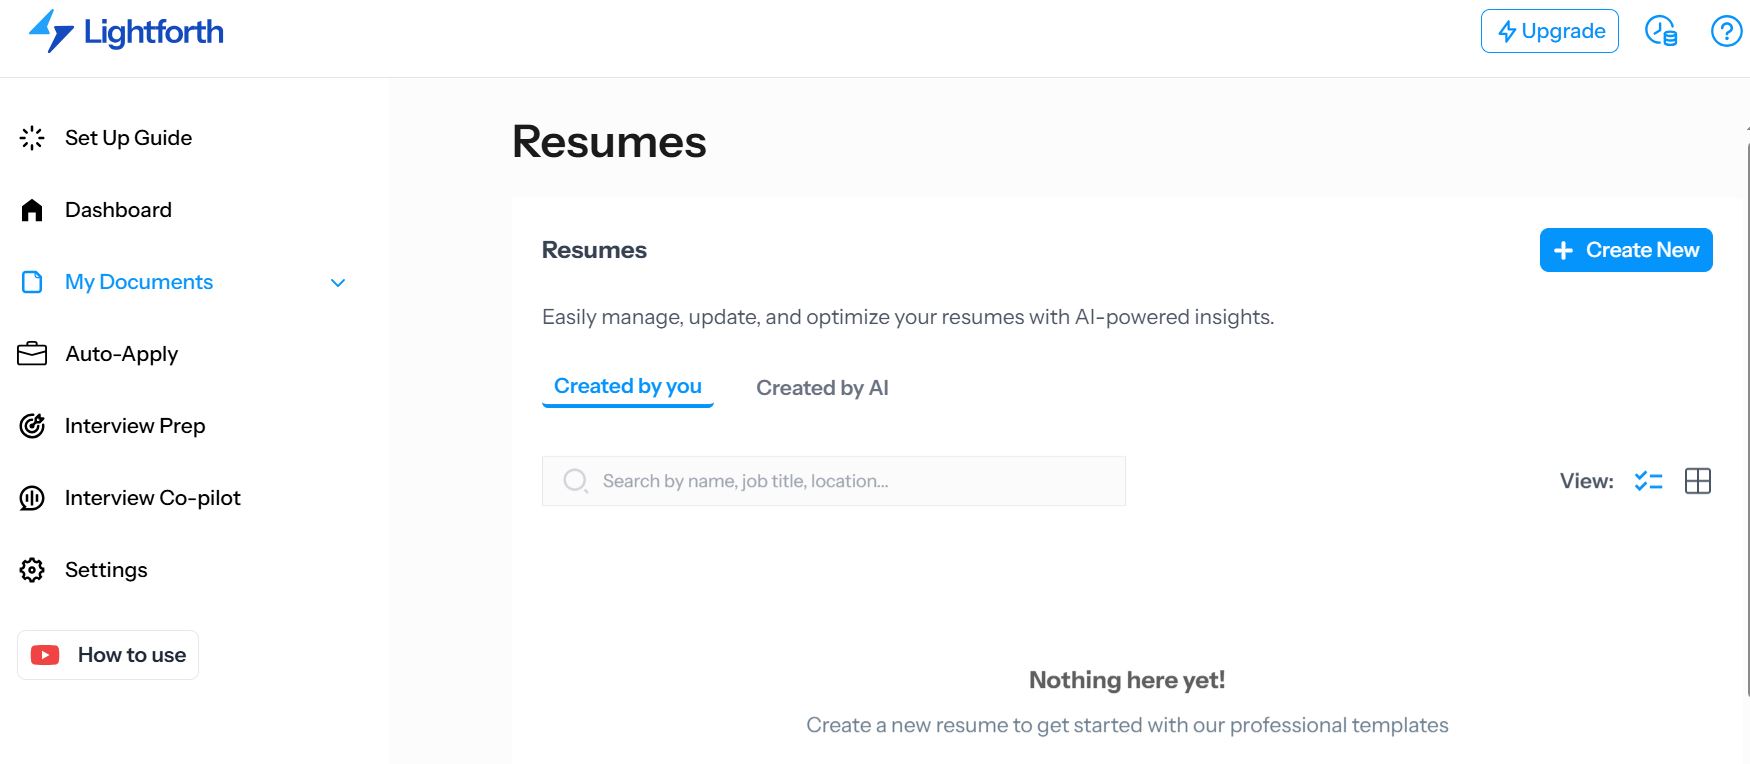Viewport: 1750px width, 764px height.
Task: Open the How to use video
Action: coord(108,655)
